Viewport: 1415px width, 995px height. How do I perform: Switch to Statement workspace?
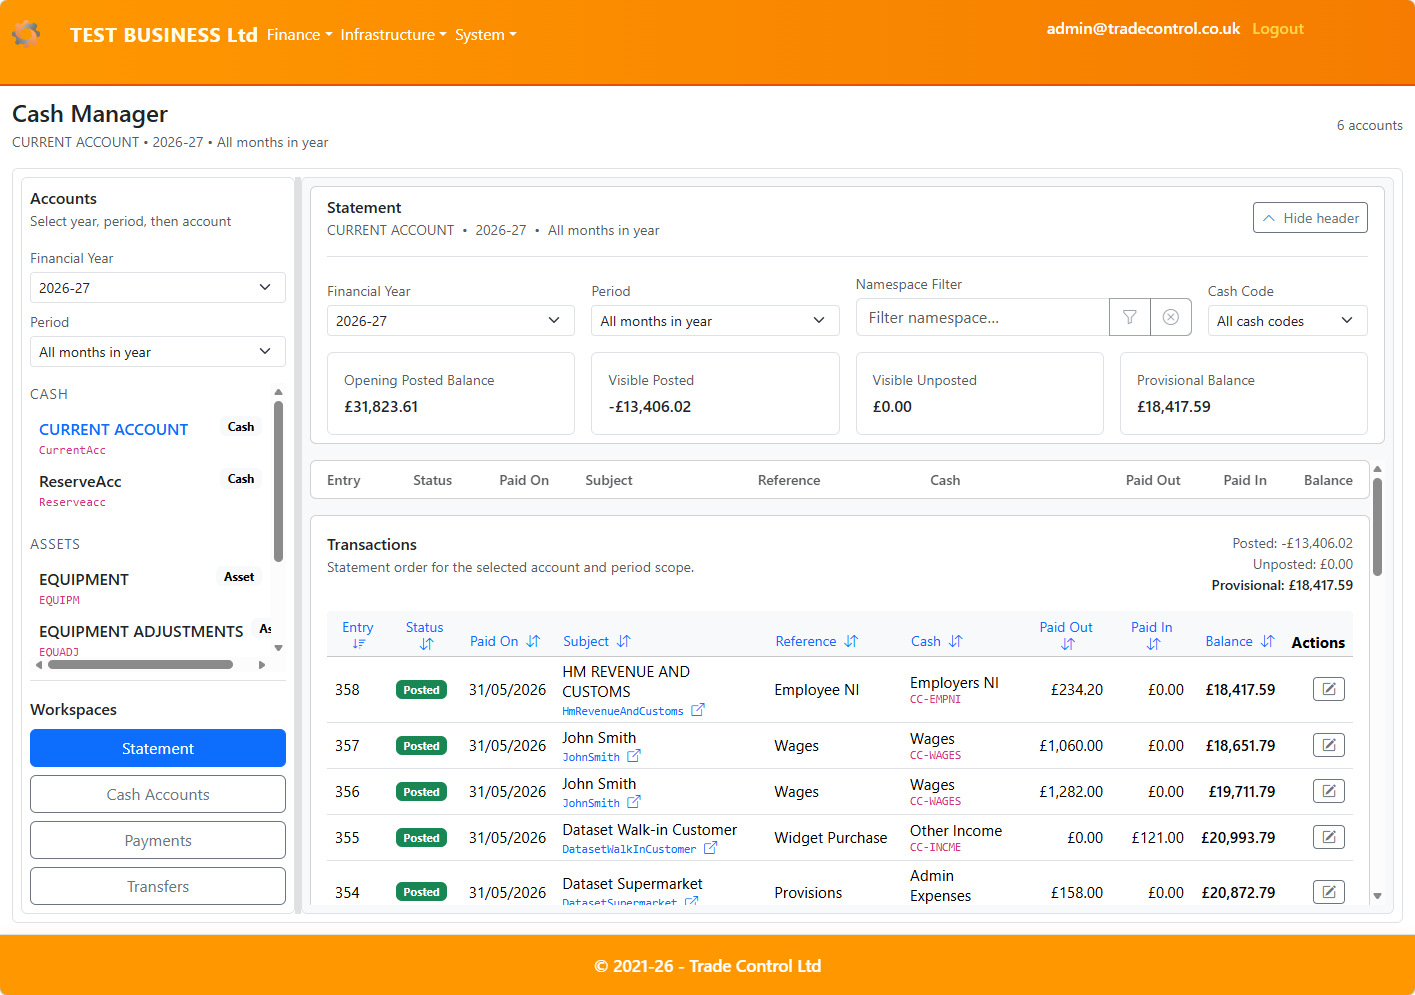pyautogui.click(x=158, y=748)
